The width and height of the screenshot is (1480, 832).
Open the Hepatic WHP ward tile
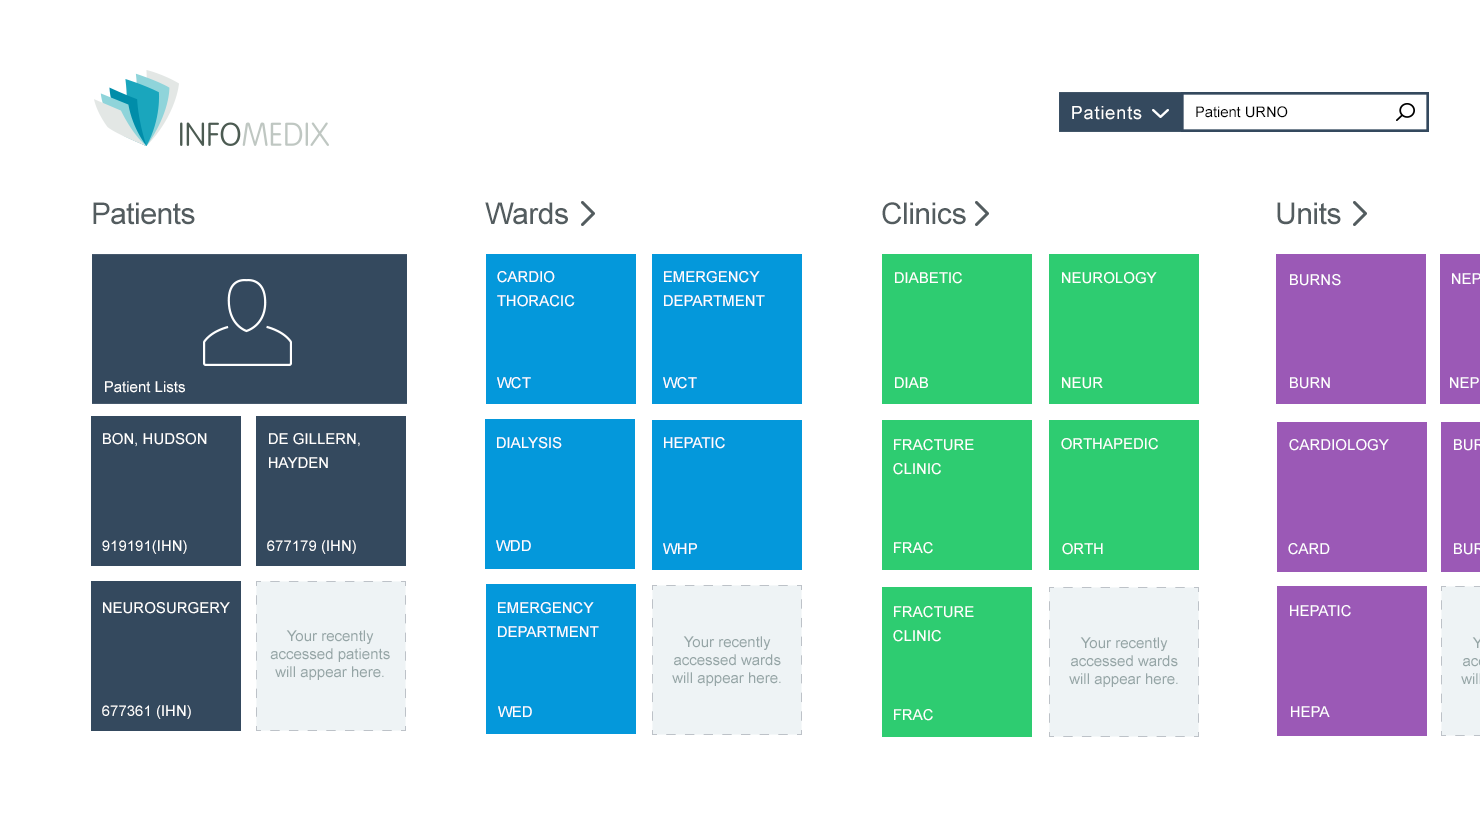[x=726, y=495]
